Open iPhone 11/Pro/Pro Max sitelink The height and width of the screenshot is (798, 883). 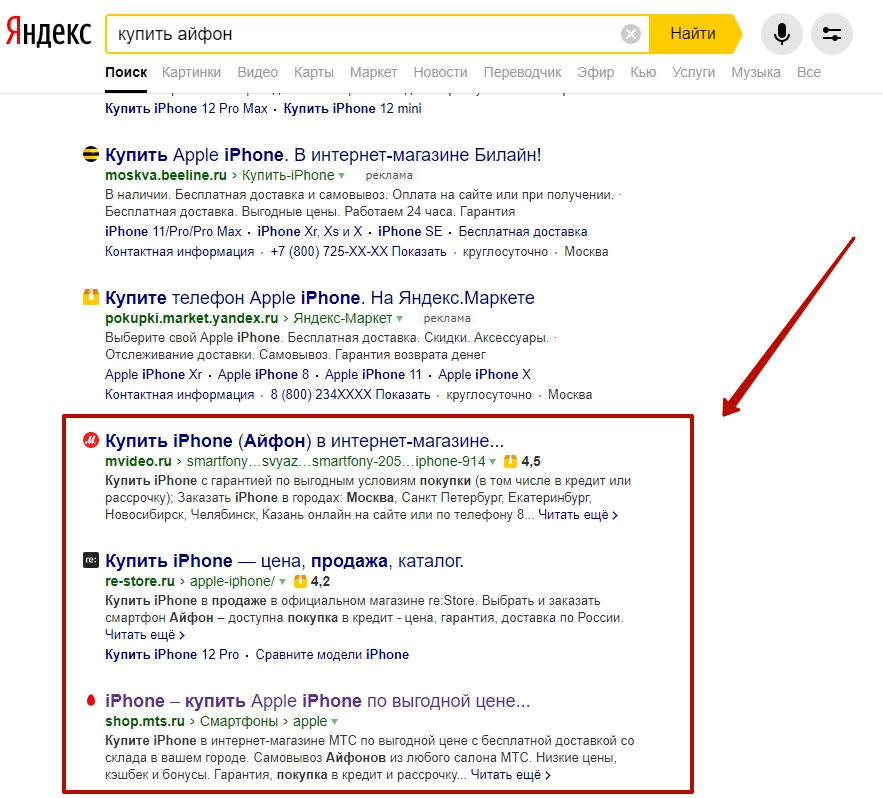[173, 231]
